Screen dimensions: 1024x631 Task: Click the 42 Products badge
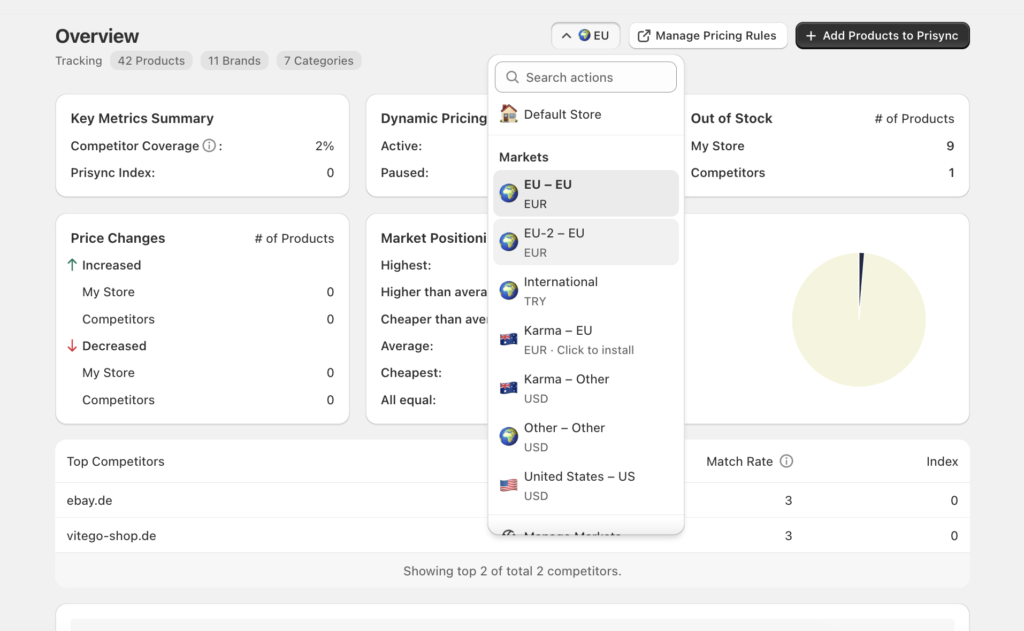point(151,61)
